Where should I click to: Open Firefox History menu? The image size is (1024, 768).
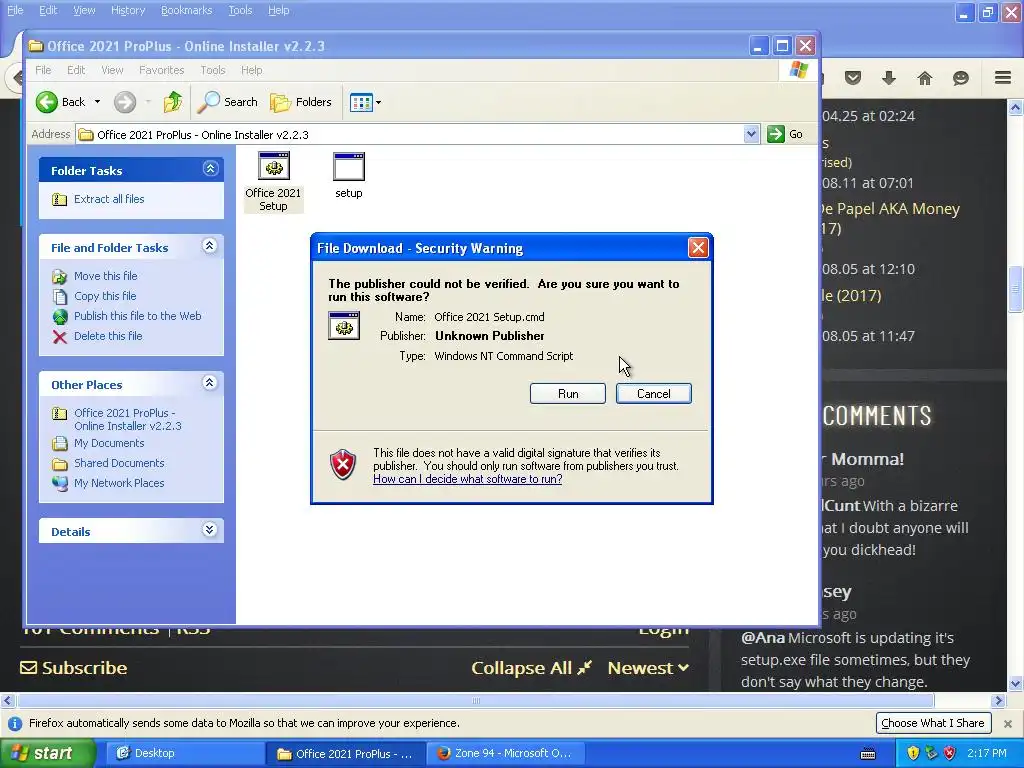tap(127, 10)
